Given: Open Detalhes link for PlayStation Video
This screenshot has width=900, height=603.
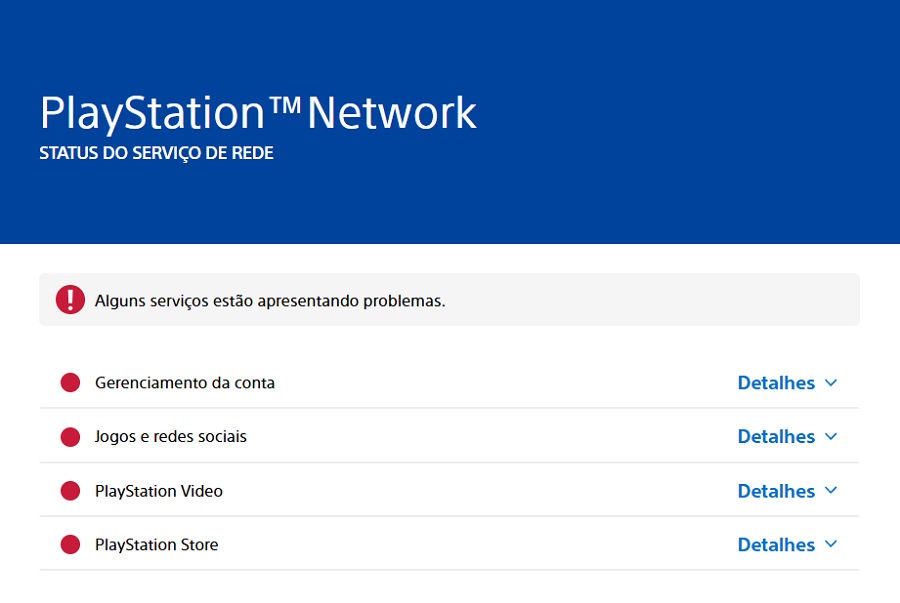Looking at the screenshot, I should (x=776, y=491).
